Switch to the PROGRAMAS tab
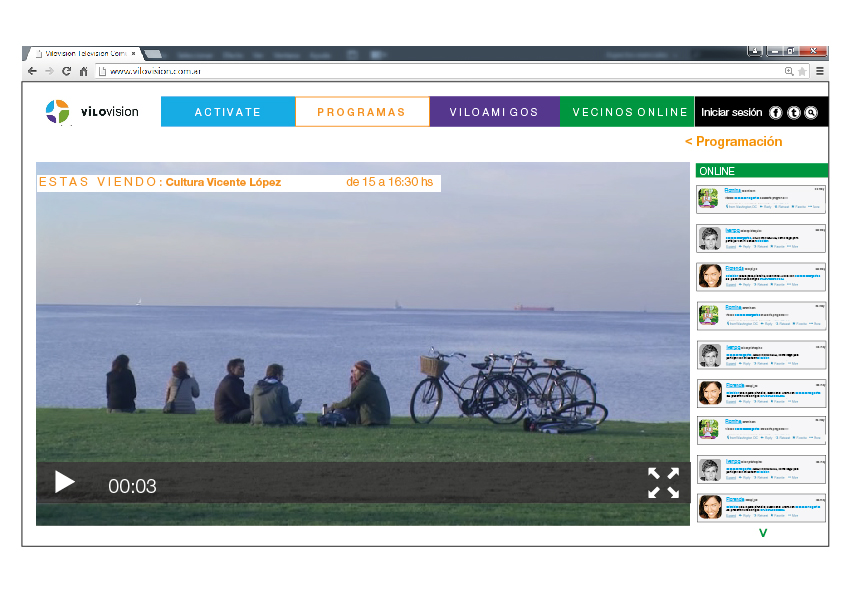 point(362,112)
